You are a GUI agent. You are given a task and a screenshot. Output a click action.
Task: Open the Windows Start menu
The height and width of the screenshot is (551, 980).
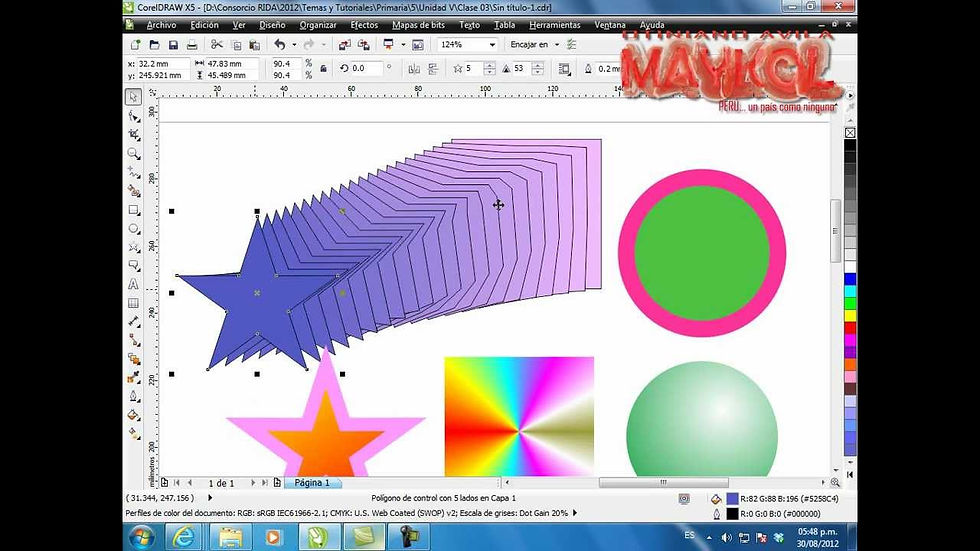(x=141, y=537)
